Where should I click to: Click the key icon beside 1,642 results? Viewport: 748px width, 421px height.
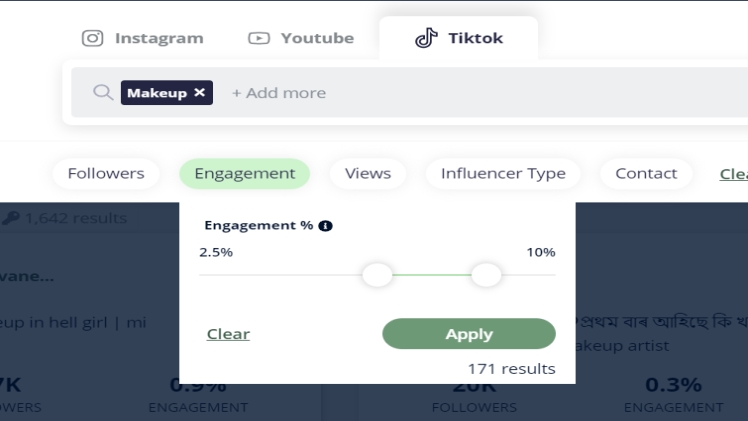pyautogui.click(x=11, y=217)
